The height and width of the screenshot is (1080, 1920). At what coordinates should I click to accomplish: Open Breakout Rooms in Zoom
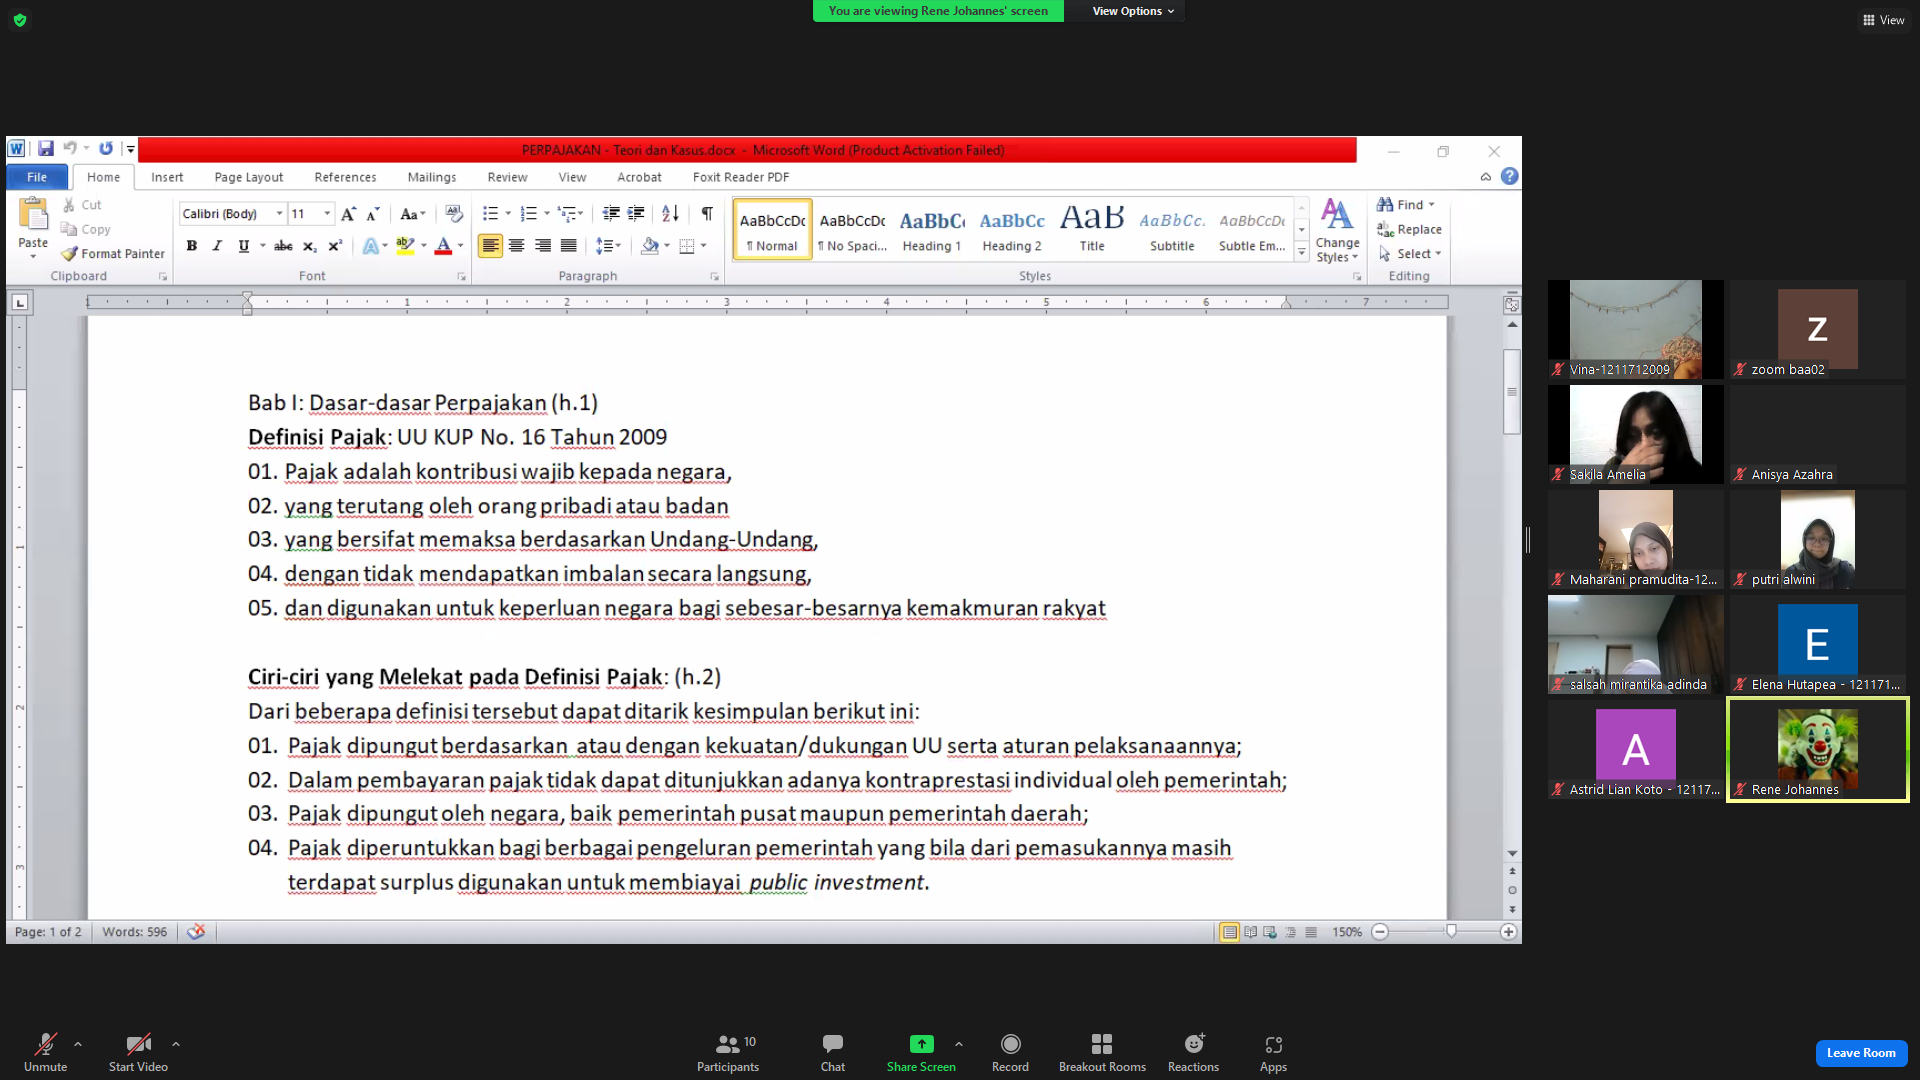coord(1102,1054)
